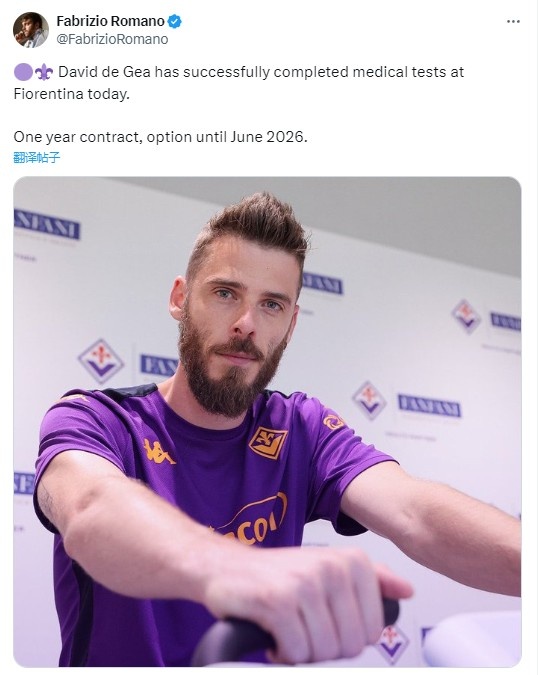Click the text 'Fiorentina today.'
Screen dimensions: 538x675
71,94
